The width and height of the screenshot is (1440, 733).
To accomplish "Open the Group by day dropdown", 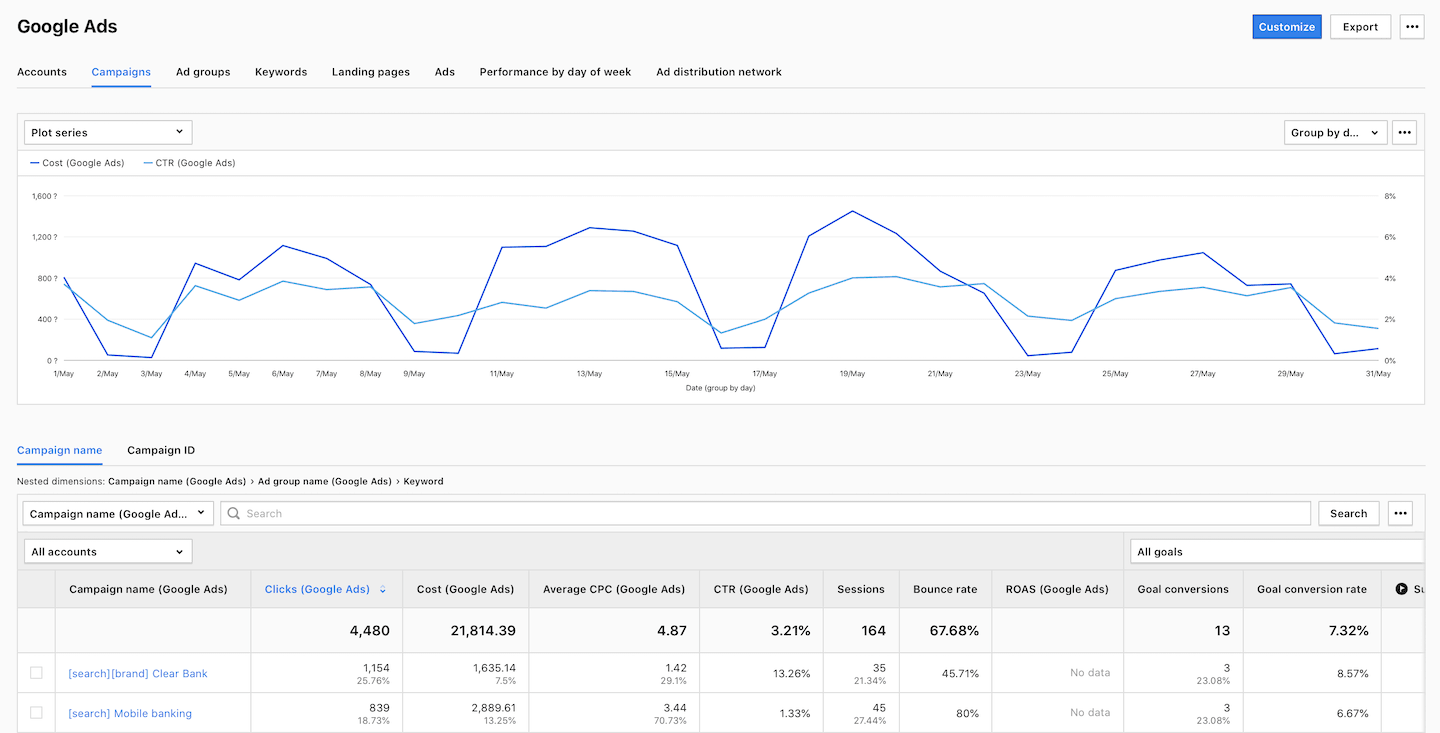I will (x=1335, y=131).
